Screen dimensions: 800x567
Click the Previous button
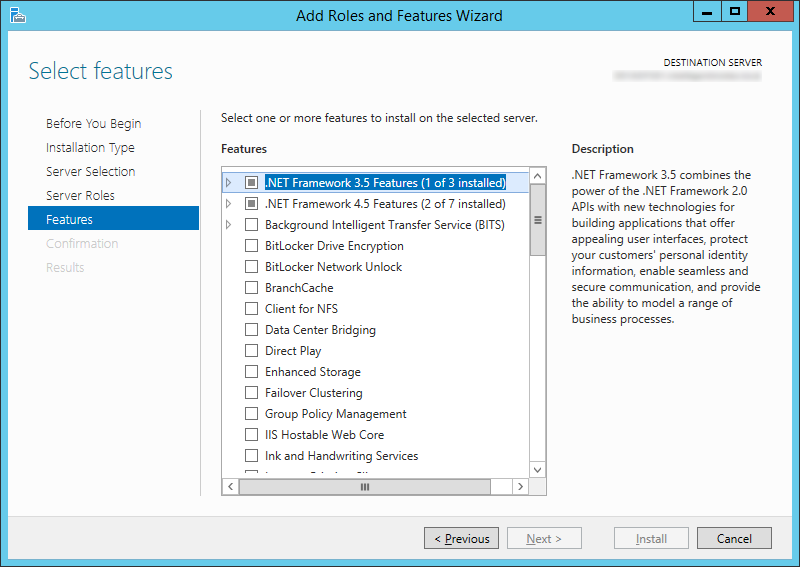tap(461, 538)
